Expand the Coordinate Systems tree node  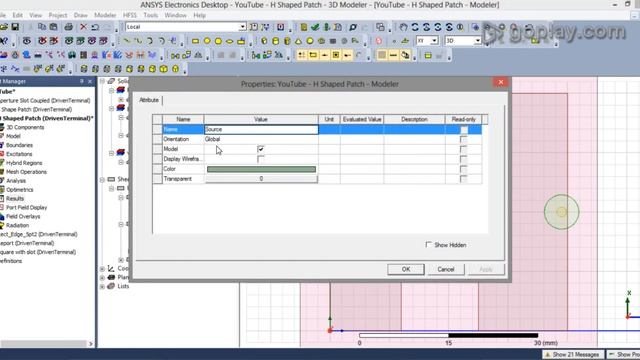[102, 269]
